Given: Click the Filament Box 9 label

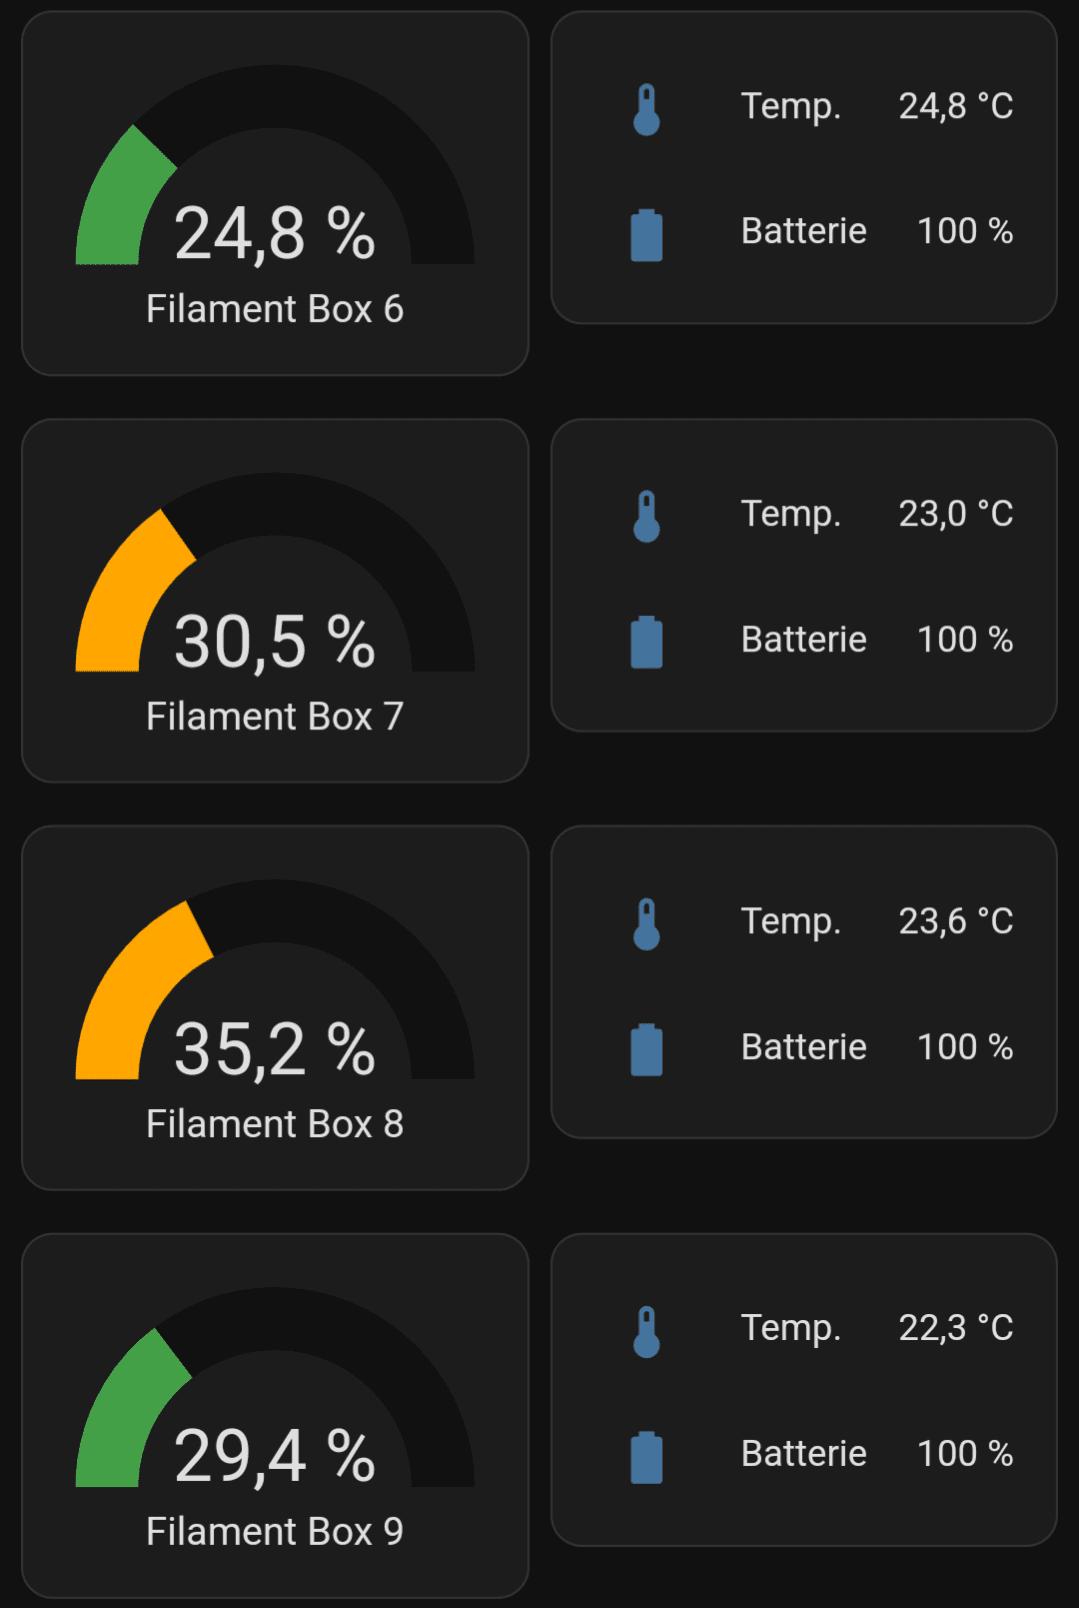Looking at the screenshot, I should click(275, 1531).
